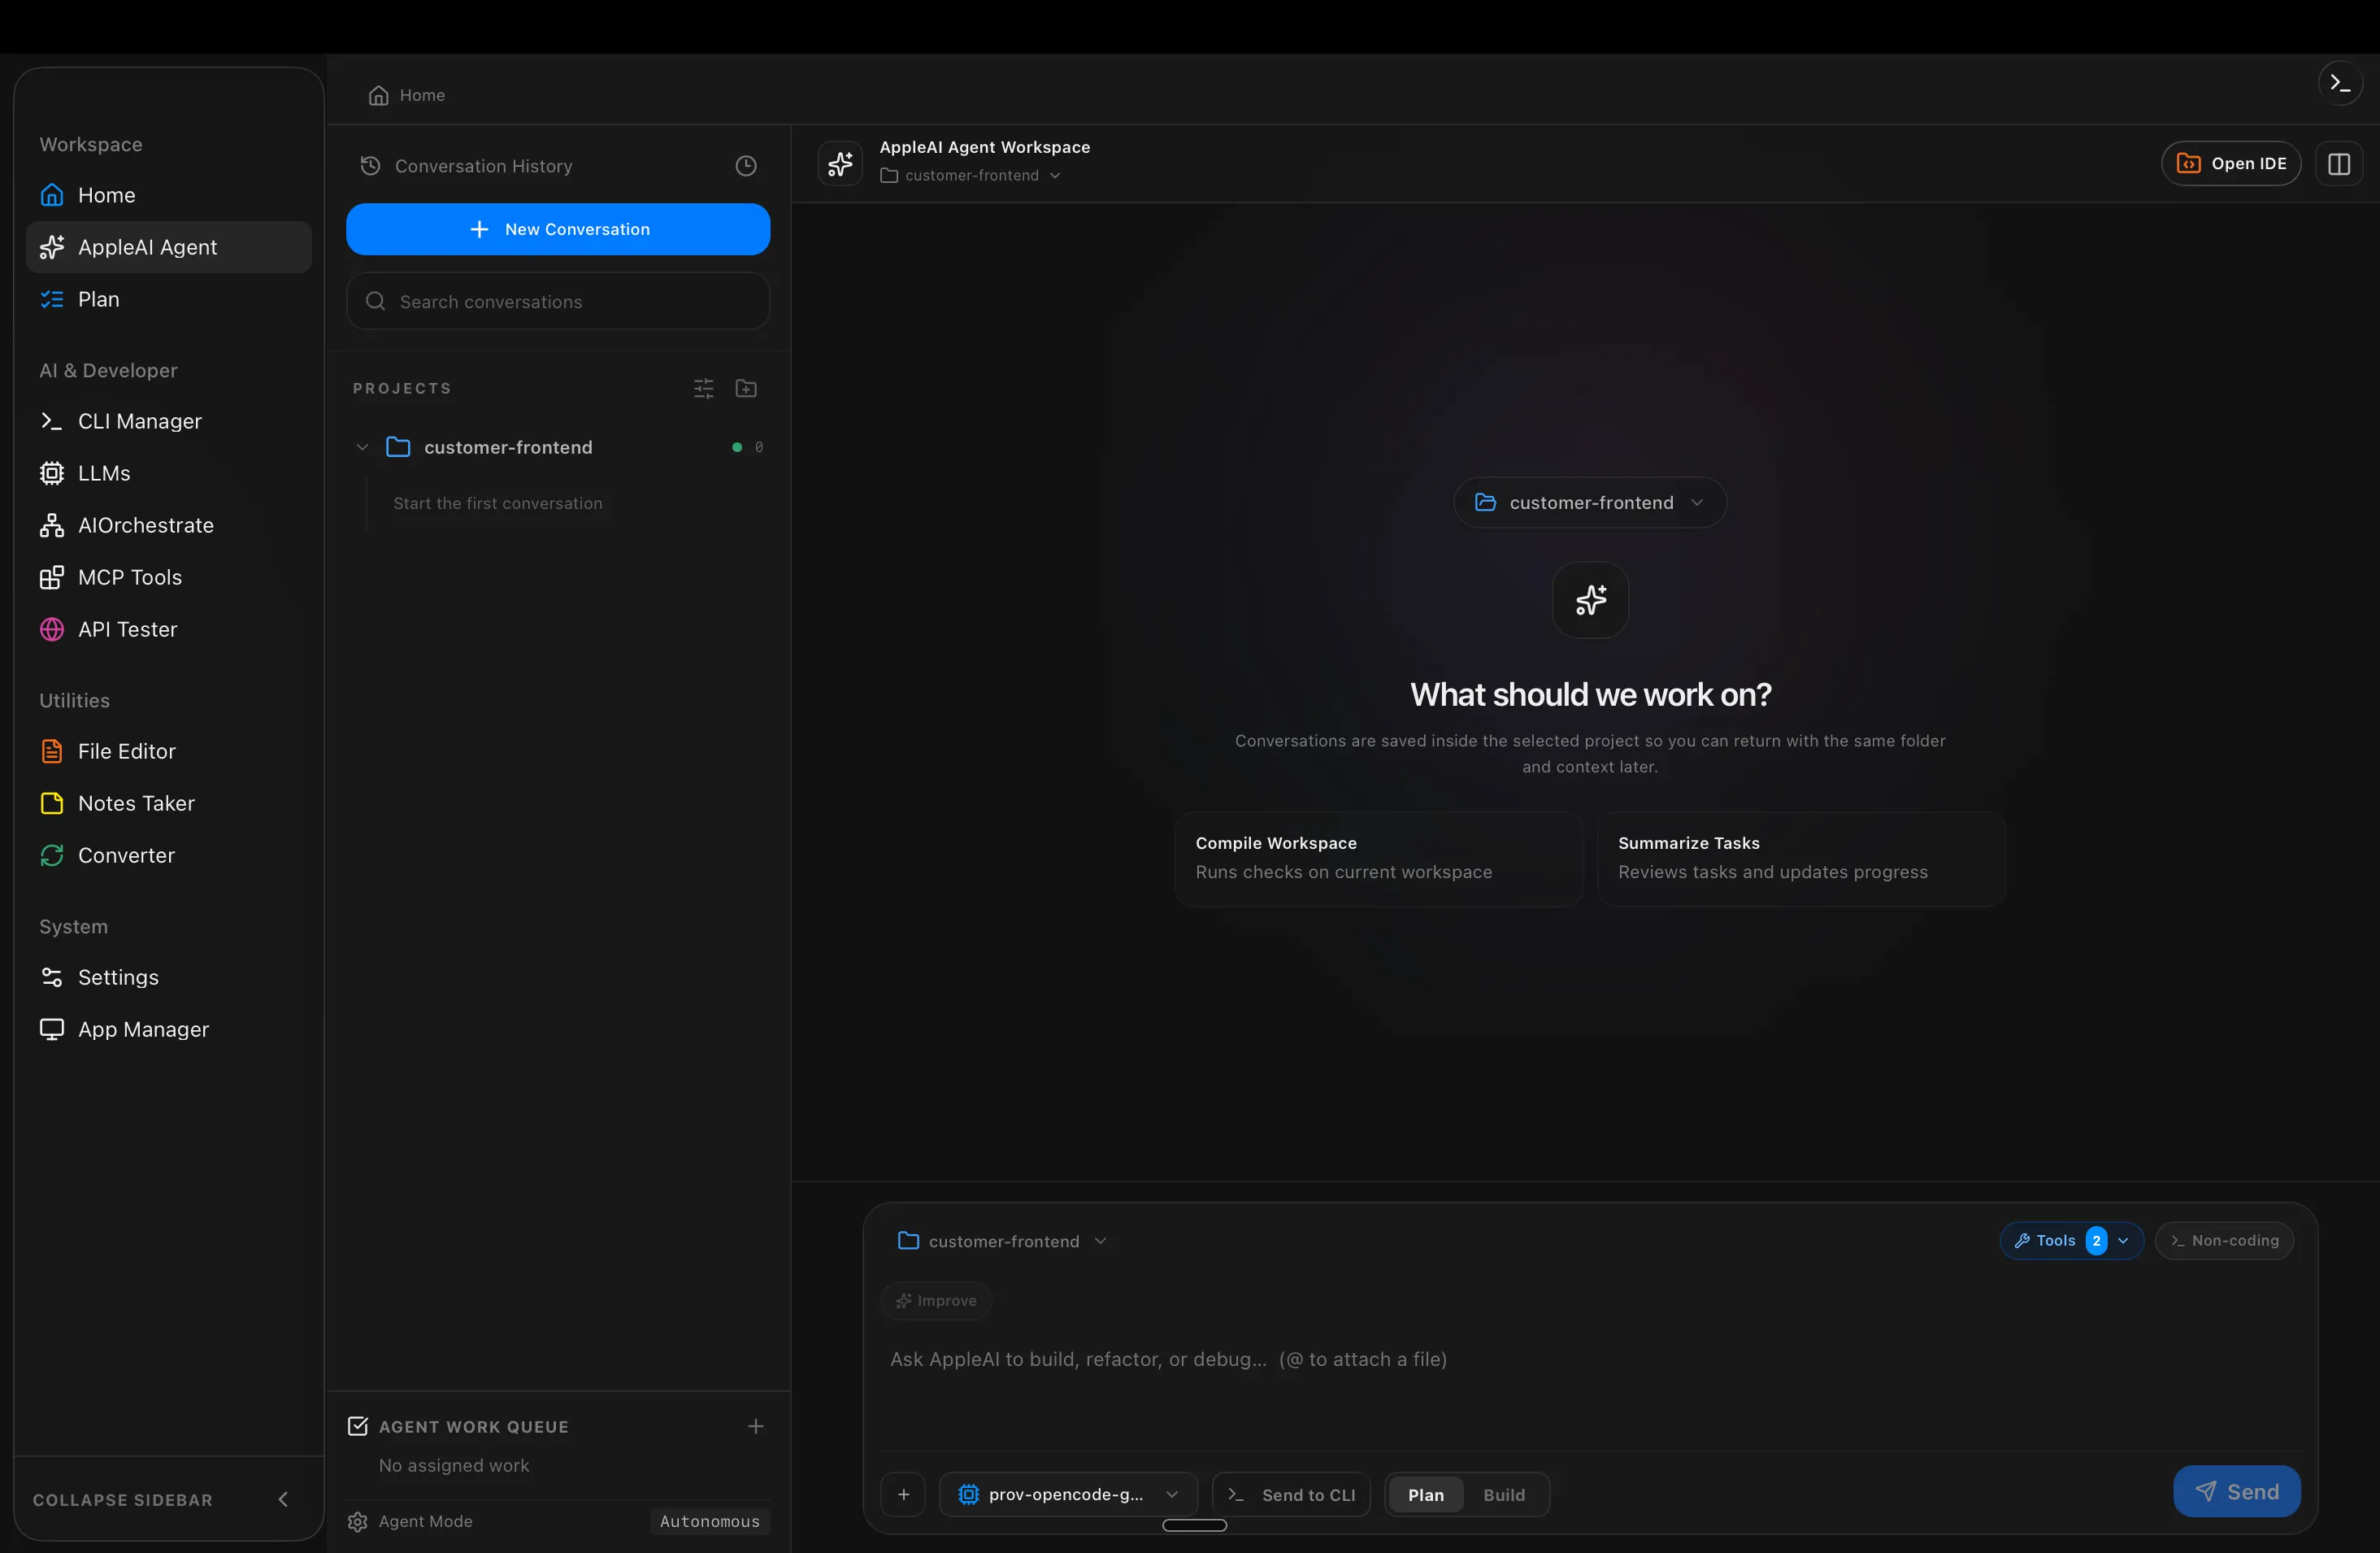This screenshot has width=2380, height=1553.
Task: Collapse the customer-frontend project tree
Action: [362, 447]
